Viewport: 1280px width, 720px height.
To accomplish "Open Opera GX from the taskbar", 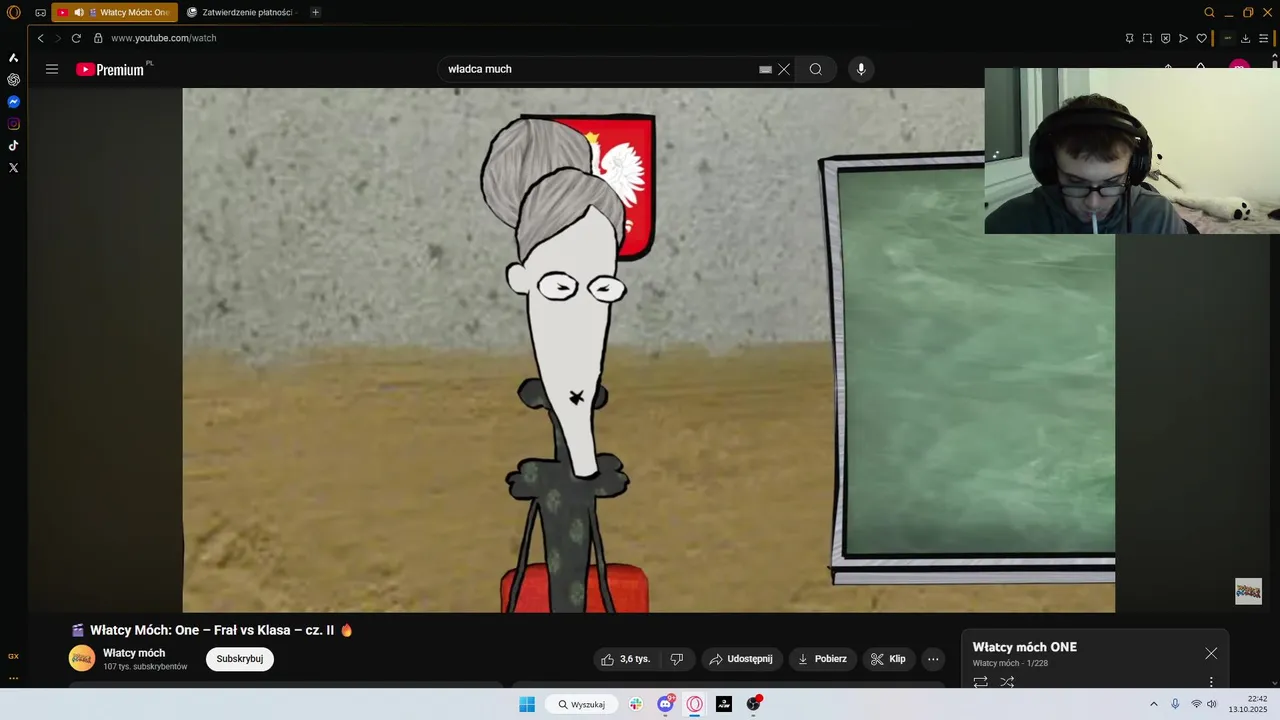I will tap(695, 704).
